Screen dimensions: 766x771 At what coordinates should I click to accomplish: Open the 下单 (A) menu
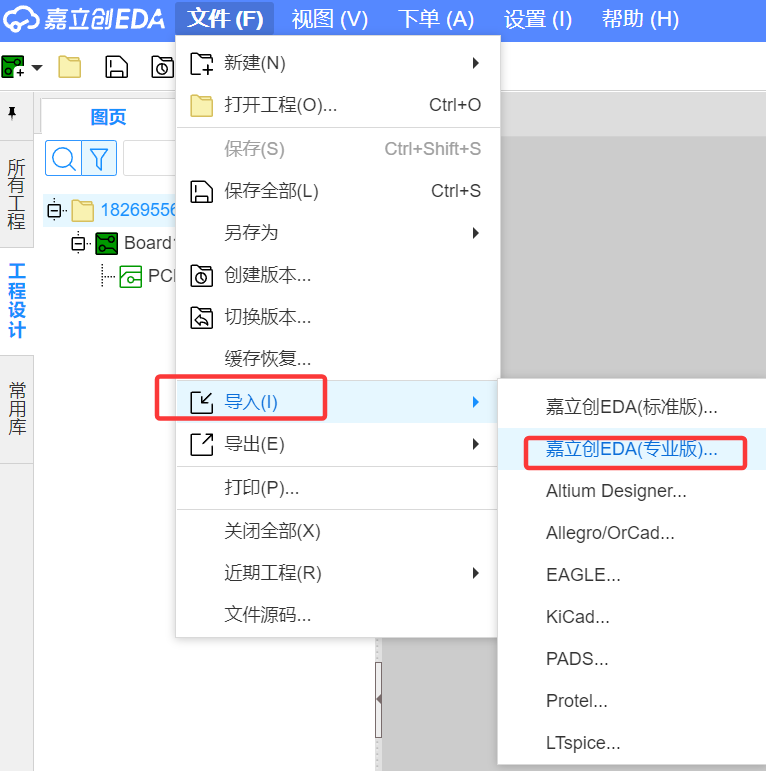pos(436,19)
